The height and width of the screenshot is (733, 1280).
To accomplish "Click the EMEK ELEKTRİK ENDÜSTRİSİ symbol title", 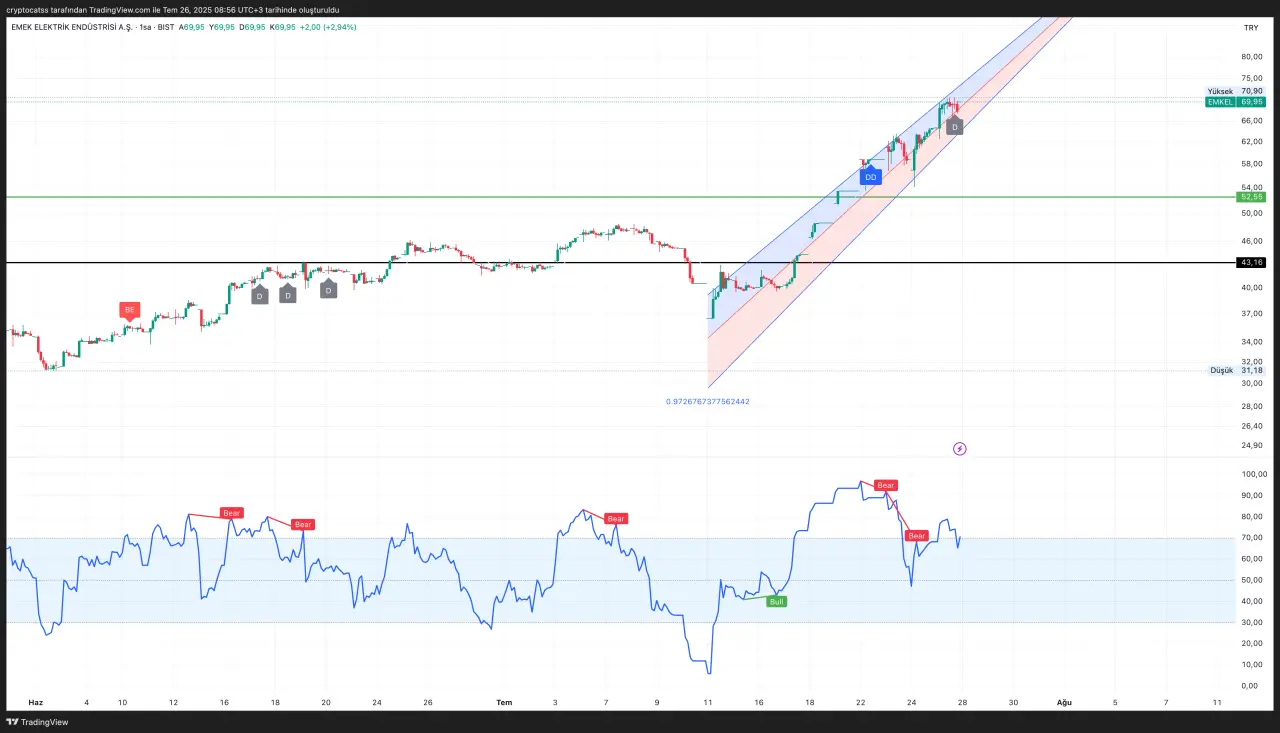I will pos(77,27).
